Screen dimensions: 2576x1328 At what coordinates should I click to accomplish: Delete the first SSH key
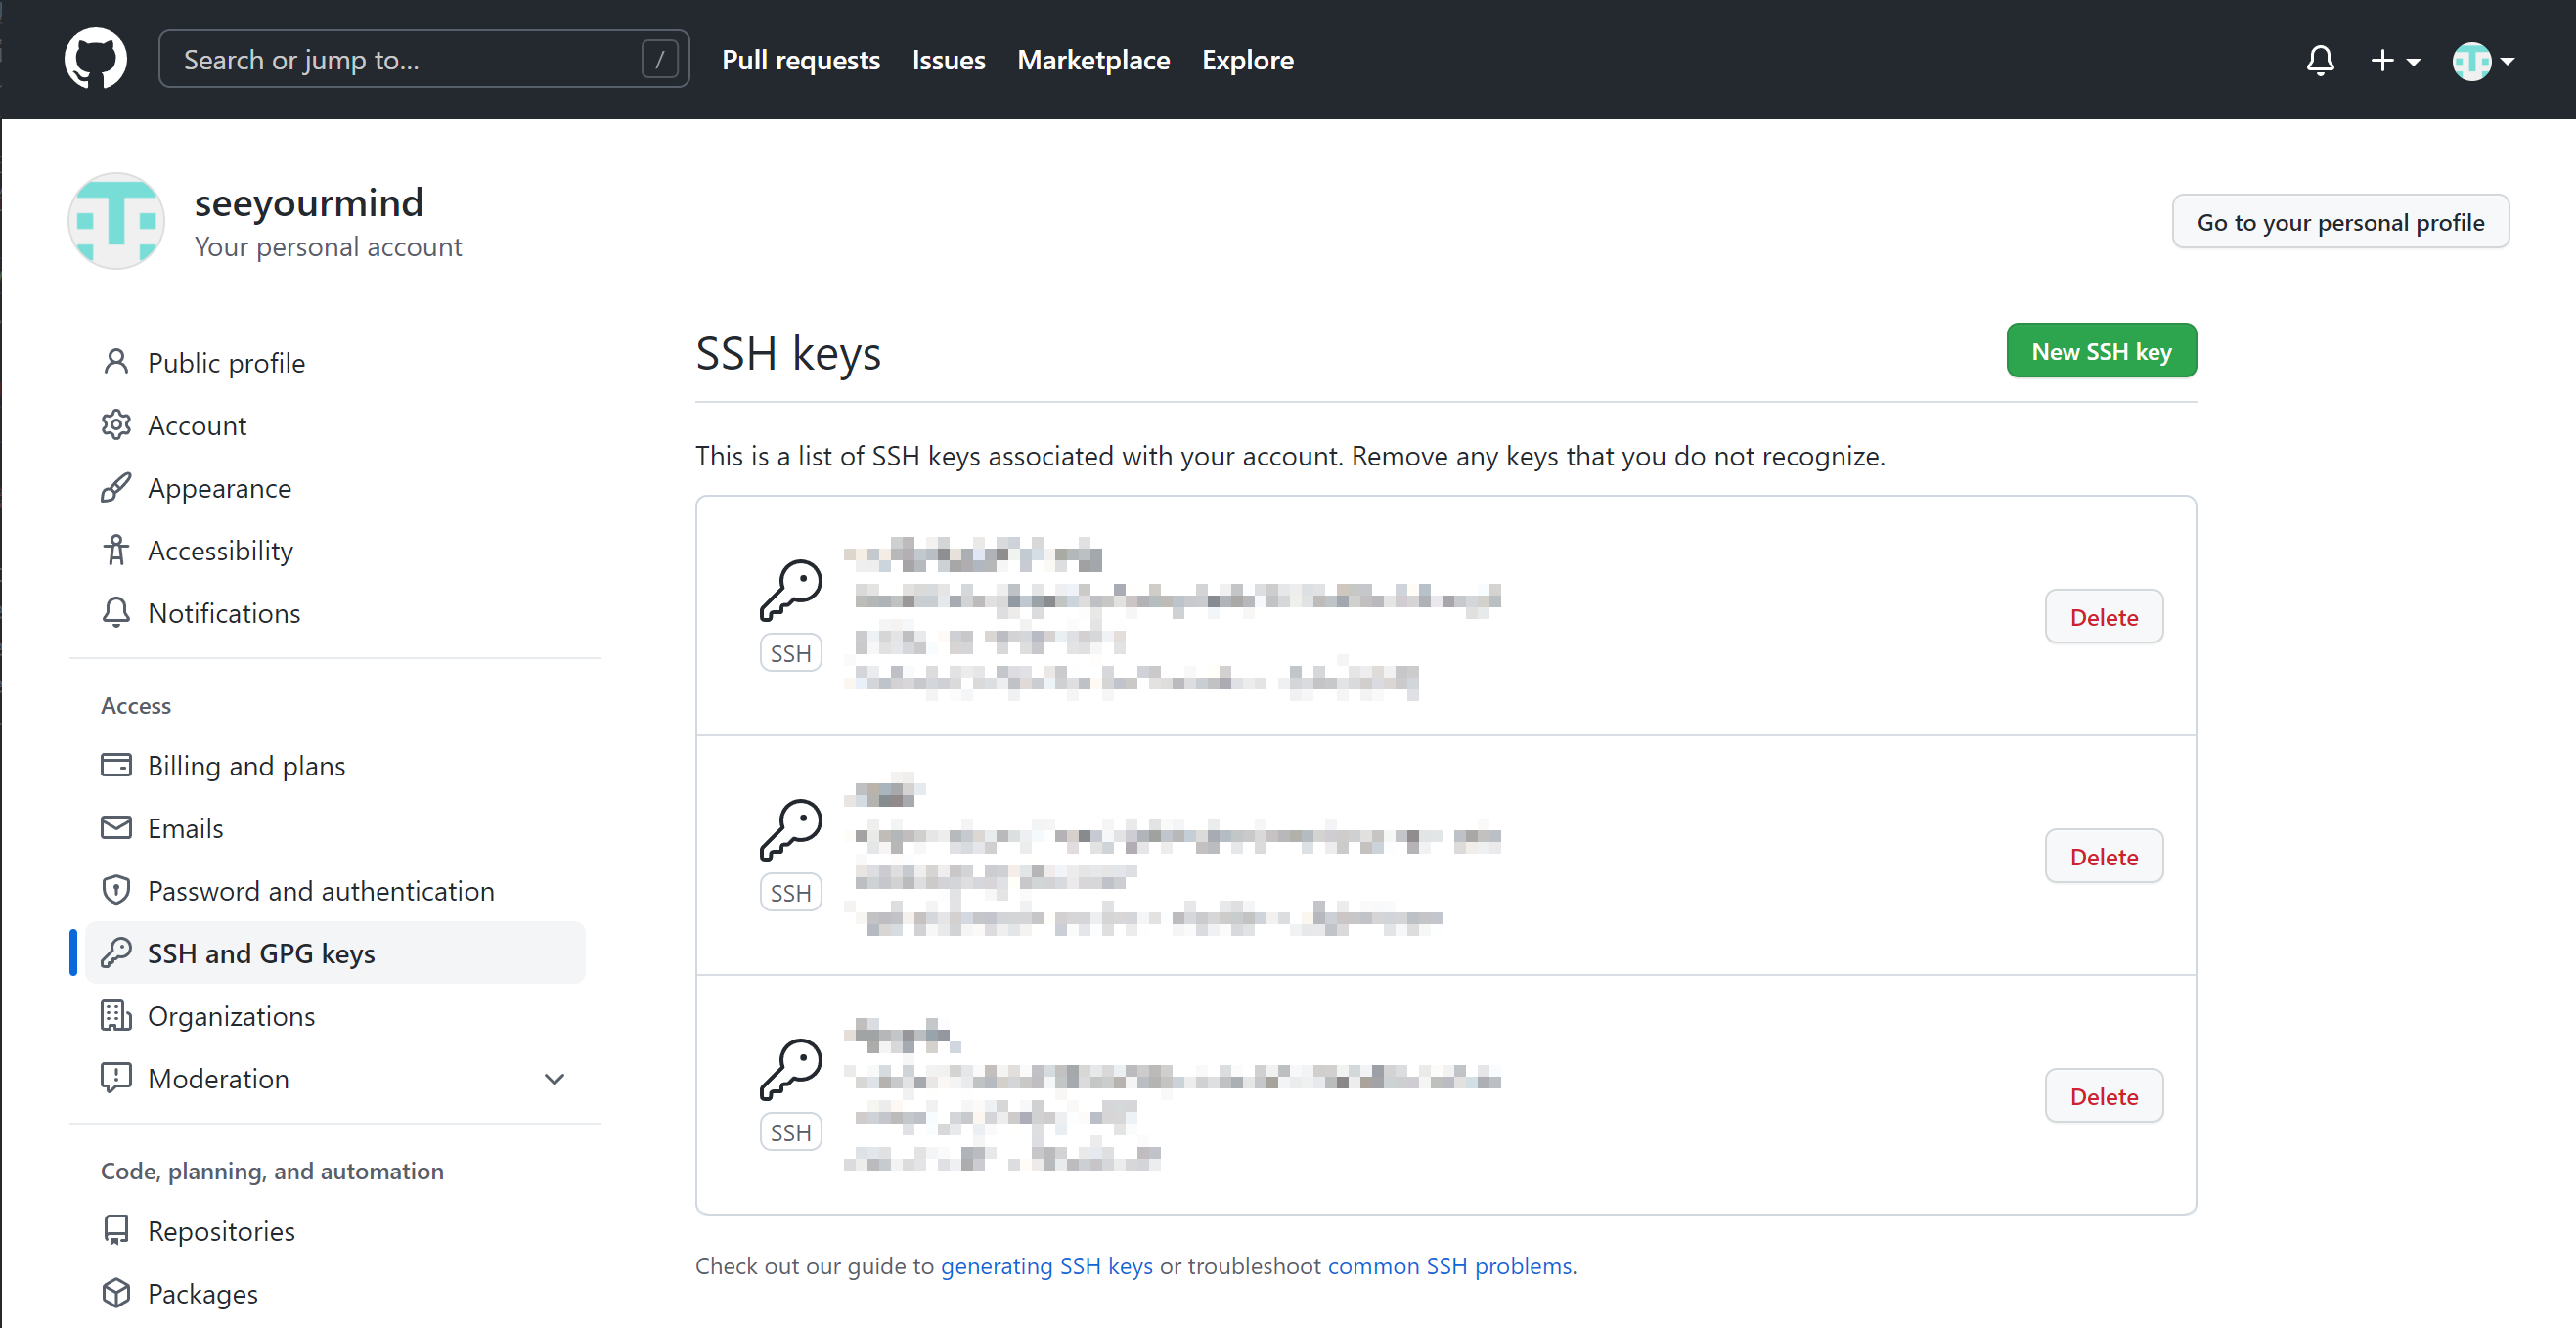(2103, 617)
